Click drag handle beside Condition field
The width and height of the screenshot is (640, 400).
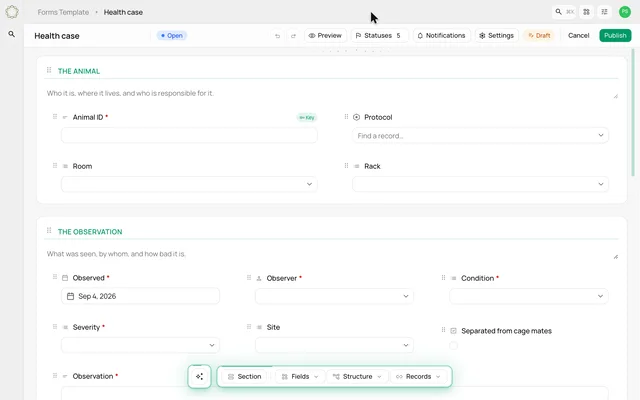443,278
